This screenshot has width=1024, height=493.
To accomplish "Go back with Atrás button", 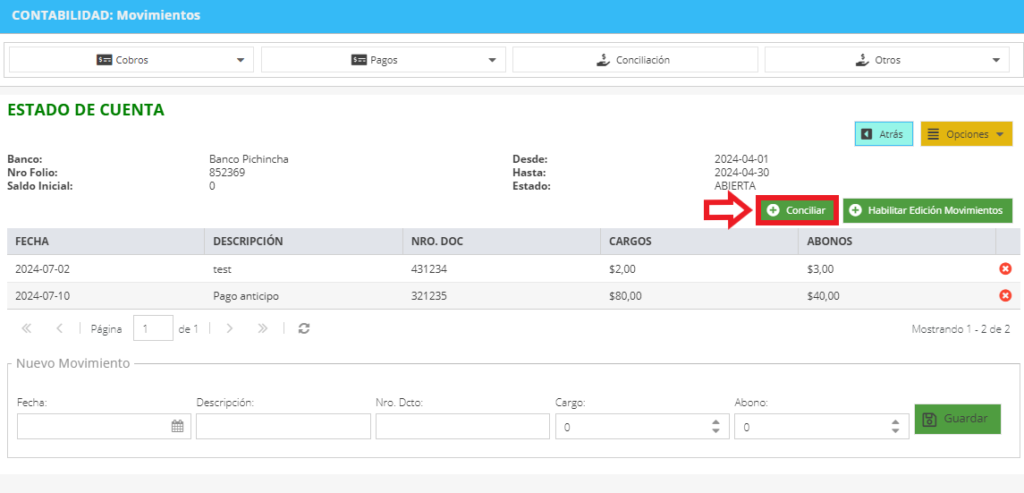I will (x=884, y=134).
